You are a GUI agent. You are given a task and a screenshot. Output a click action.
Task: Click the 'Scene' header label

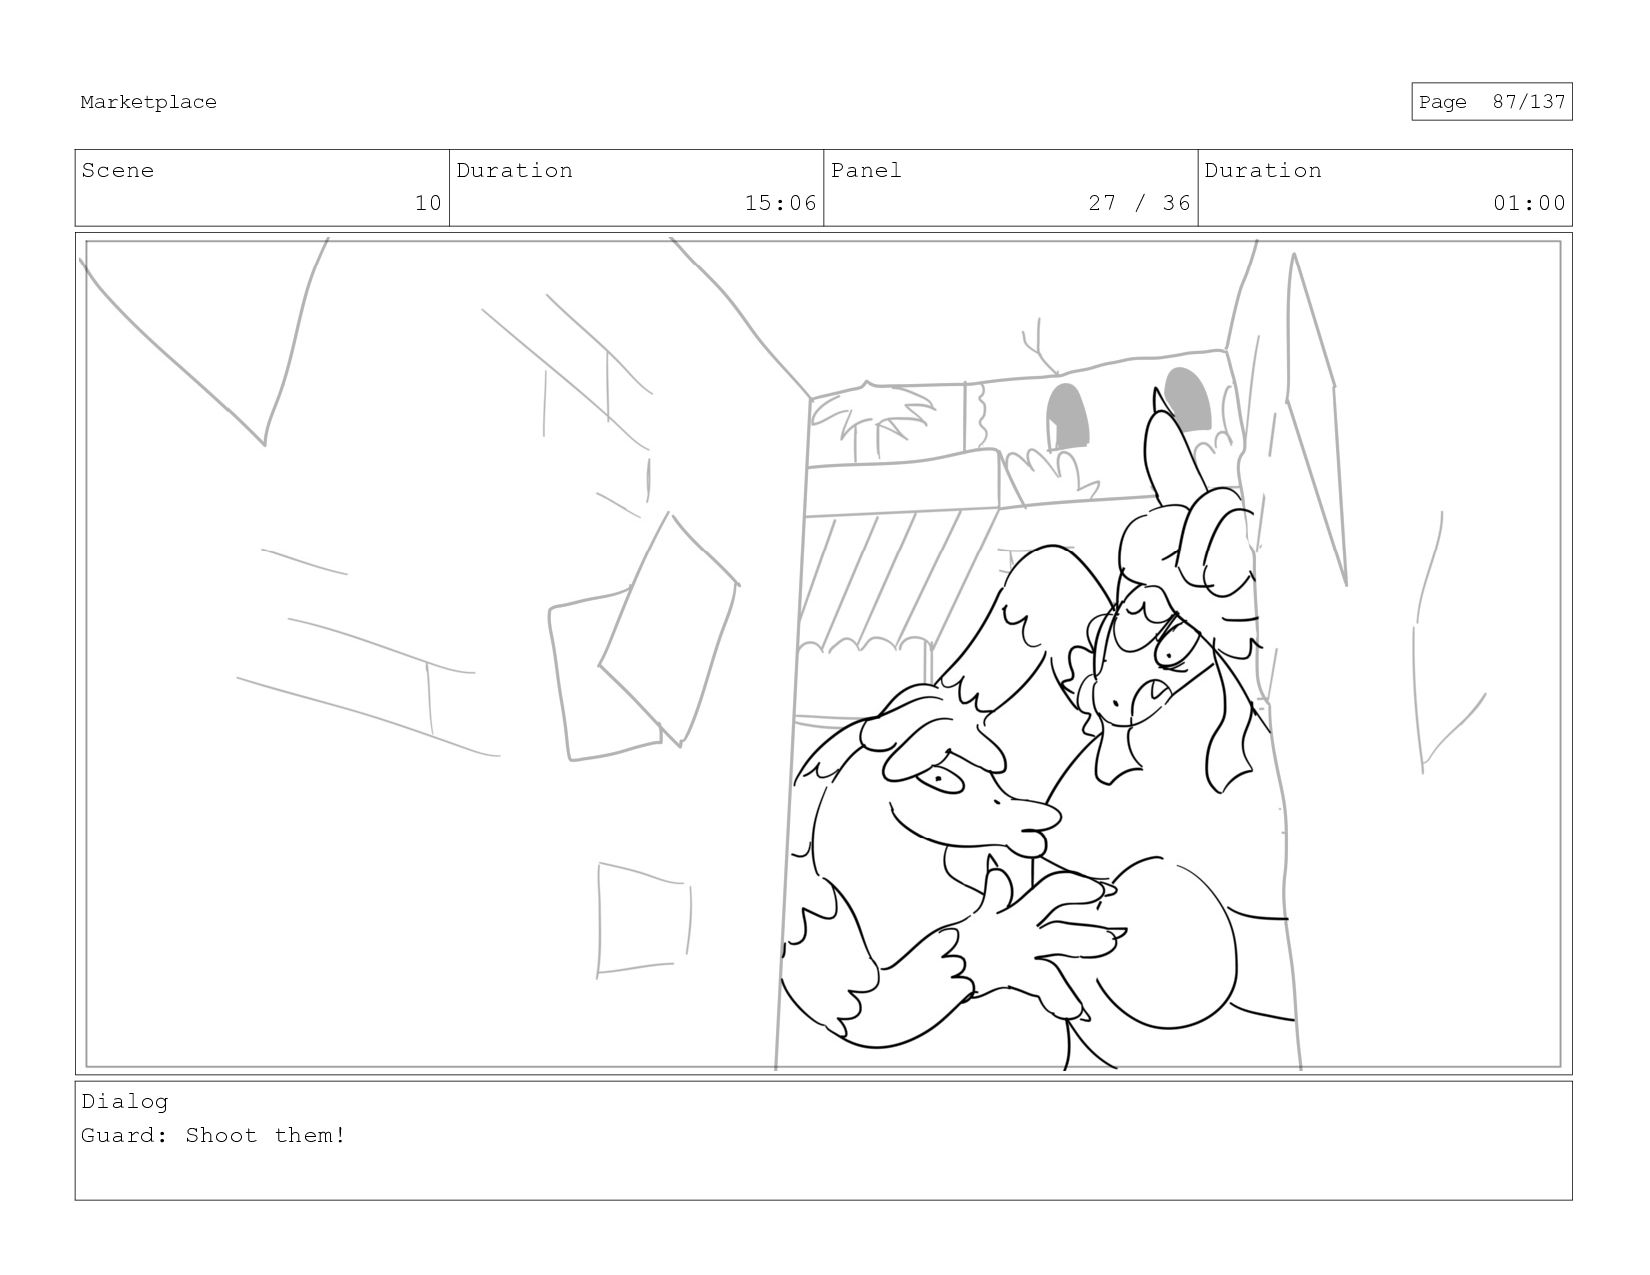pyautogui.click(x=118, y=171)
